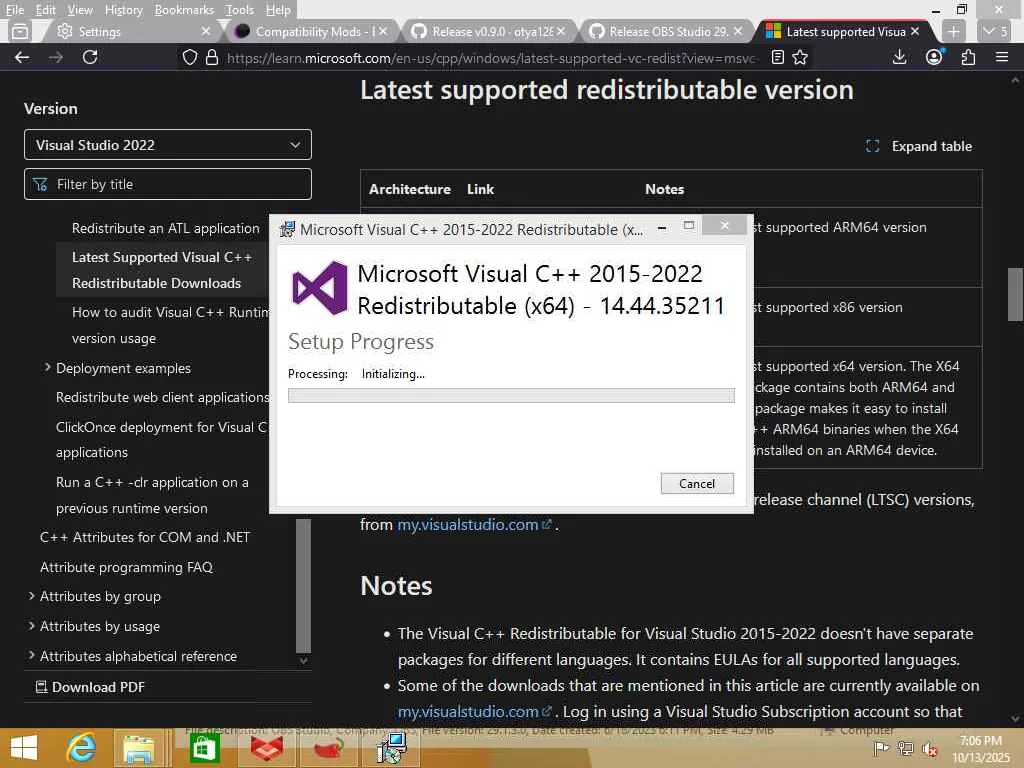The image size is (1024, 768).
Task: Click the filter funnel icon
Action: 40,185
